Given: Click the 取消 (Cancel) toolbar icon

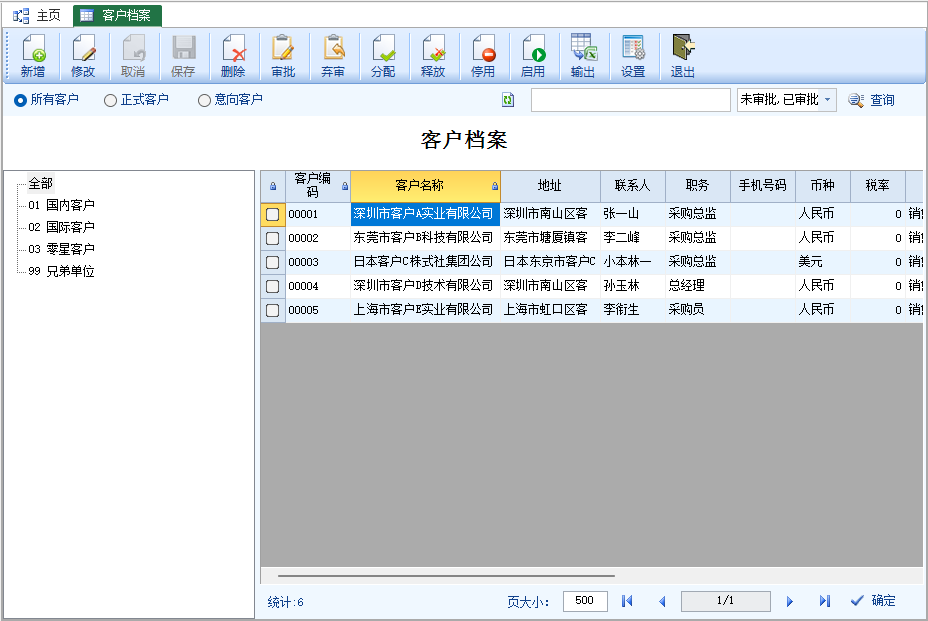Looking at the screenshot, I should pos(133,56).
